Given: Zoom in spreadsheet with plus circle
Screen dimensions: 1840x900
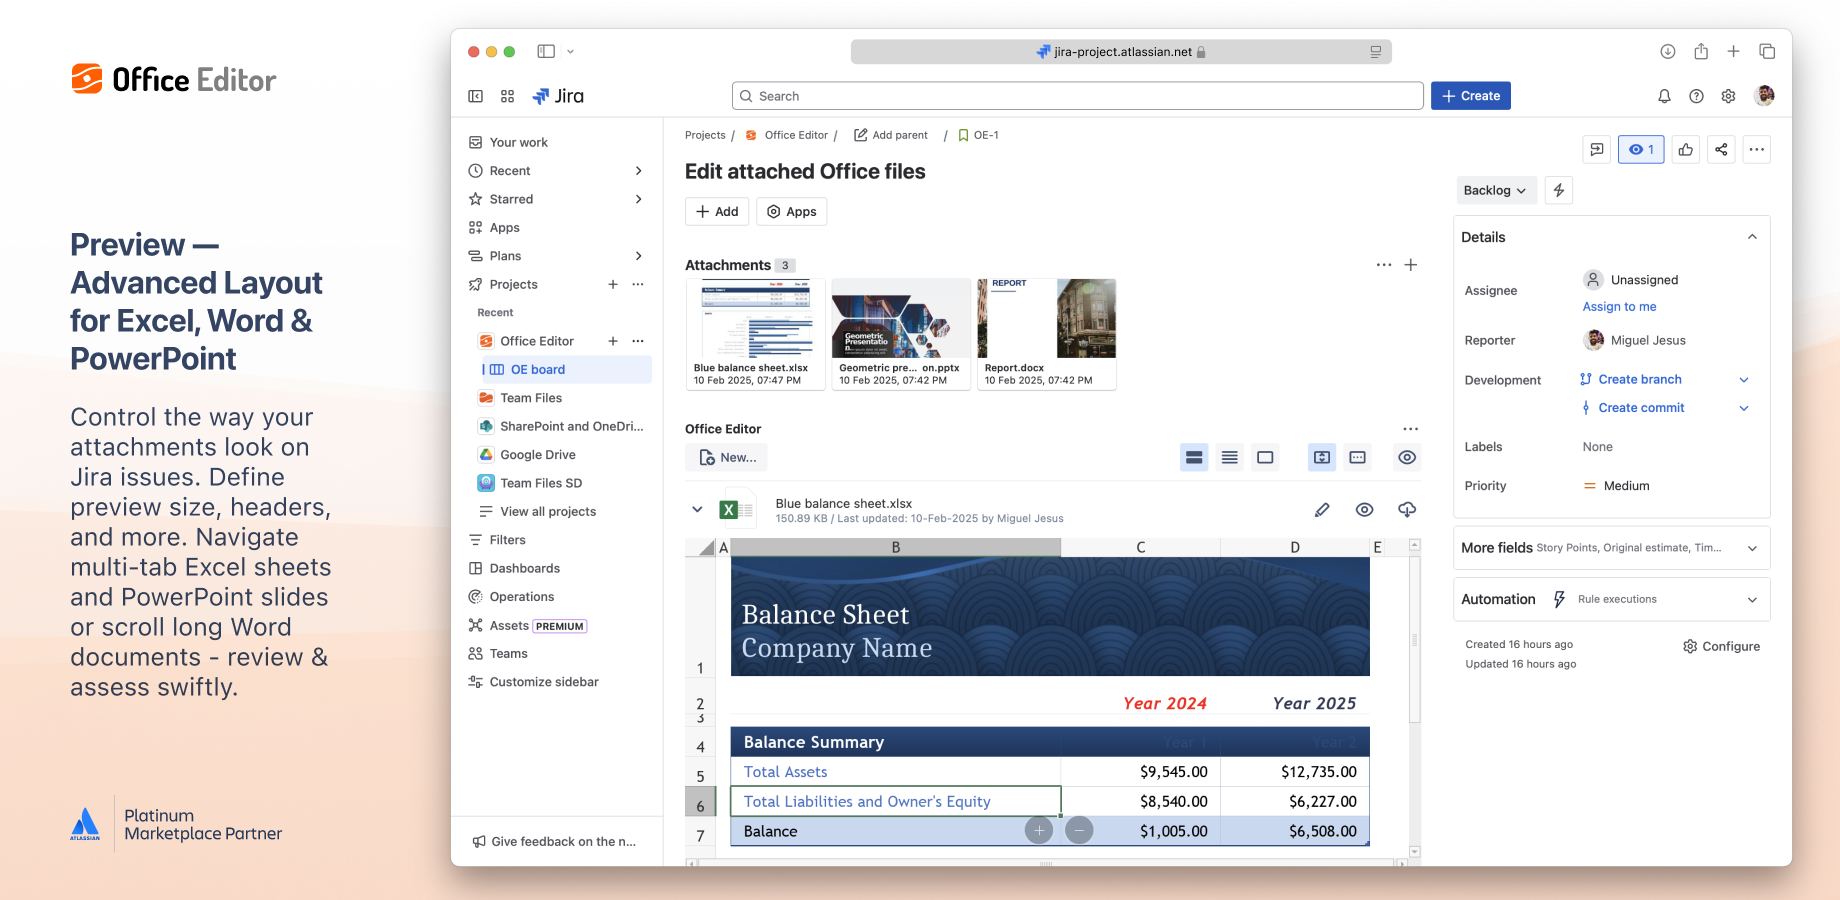Looking at the screenshot, I should coord(1039,830).
